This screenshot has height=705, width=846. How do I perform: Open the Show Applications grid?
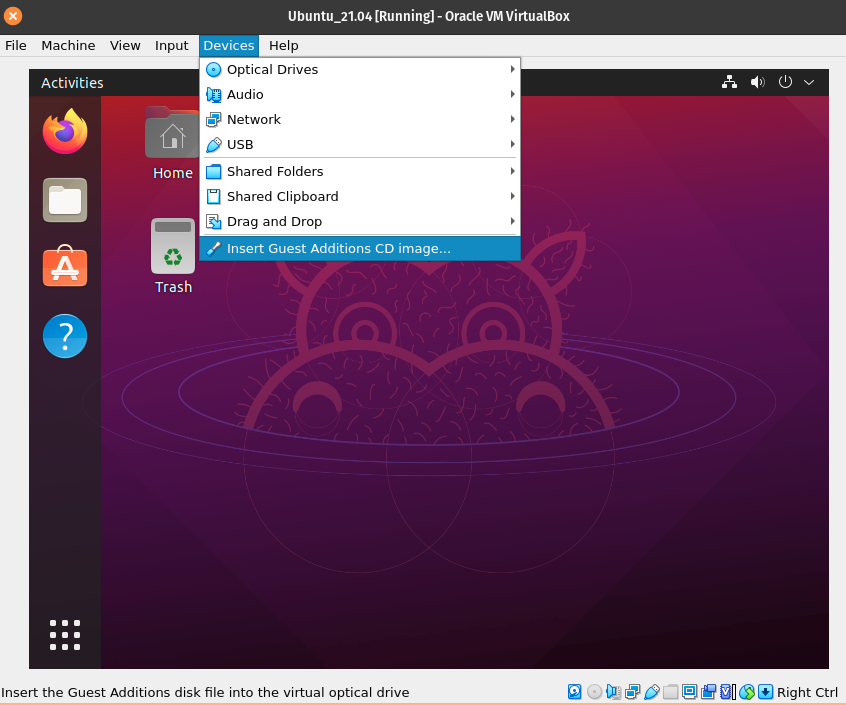(65, 634)
